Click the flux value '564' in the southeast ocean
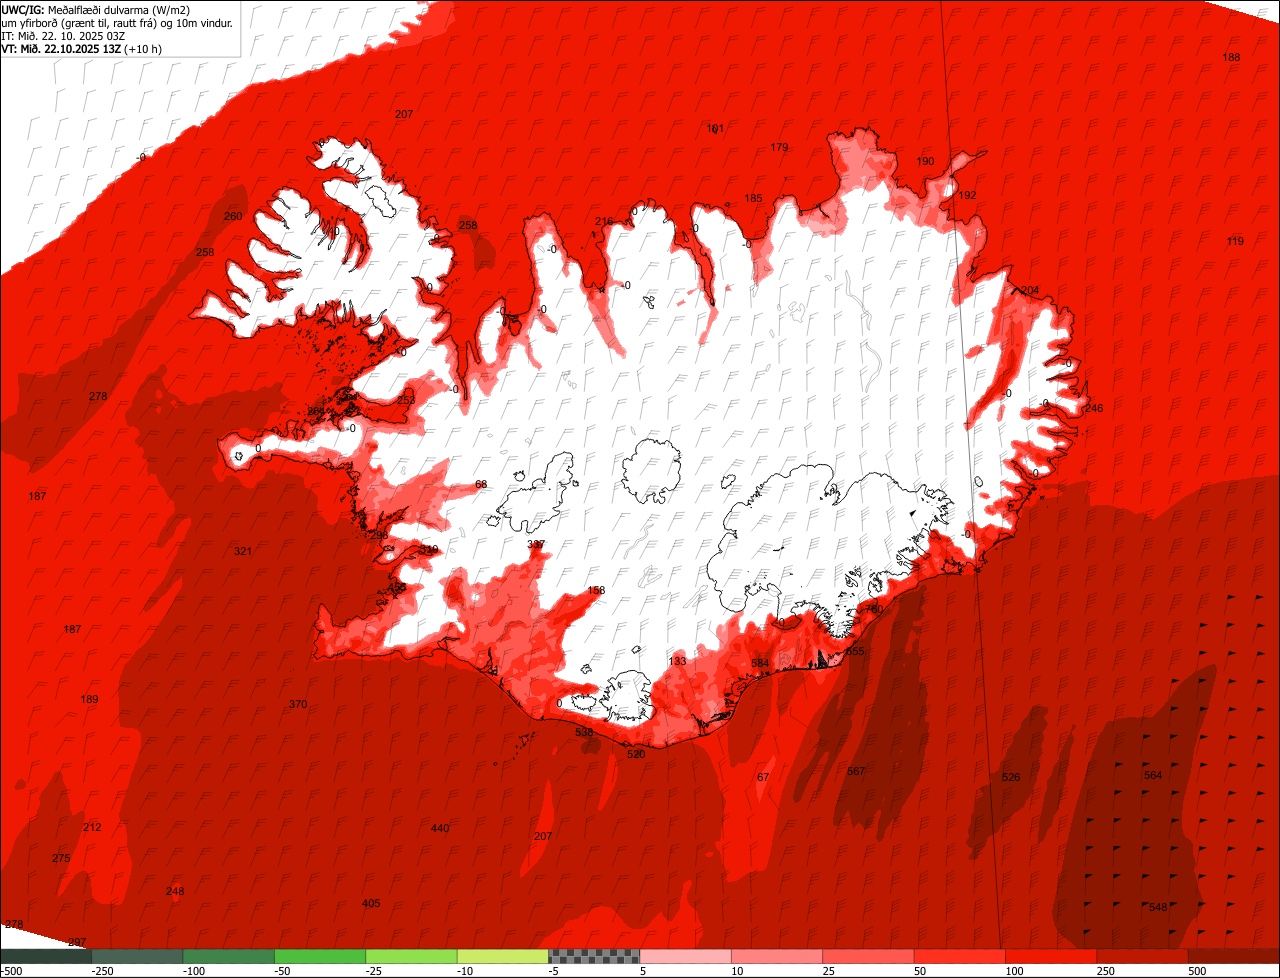This screenshot has height=978, width=1280. [1153, 776]
